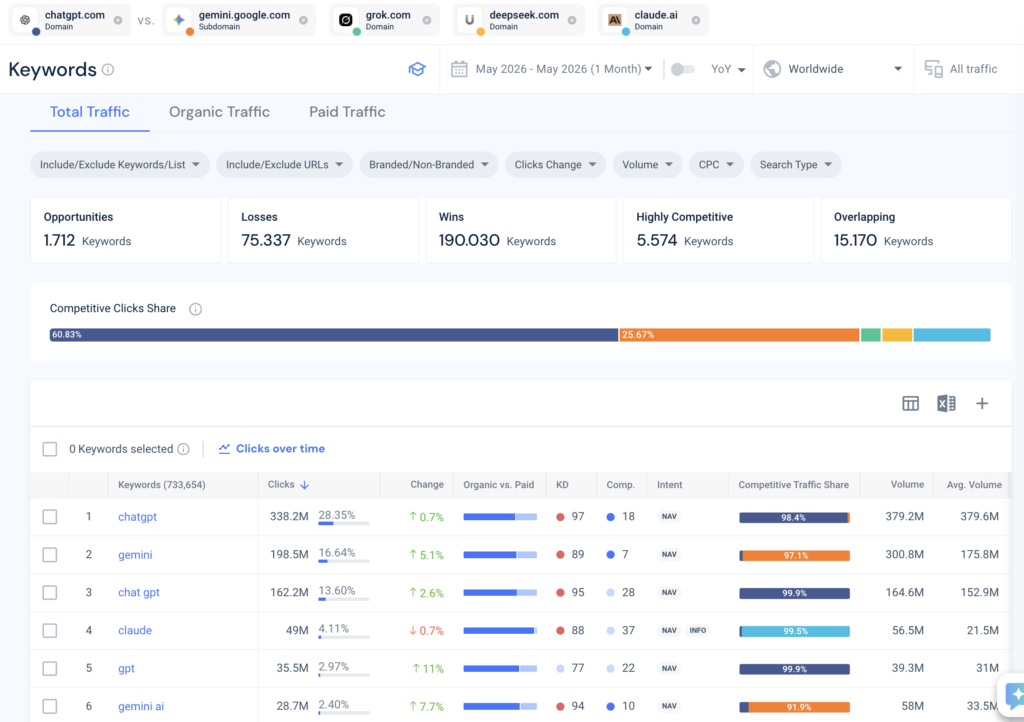
Task: Open Clicks Change filter dropdown
Action: click(x=555, y=165)
